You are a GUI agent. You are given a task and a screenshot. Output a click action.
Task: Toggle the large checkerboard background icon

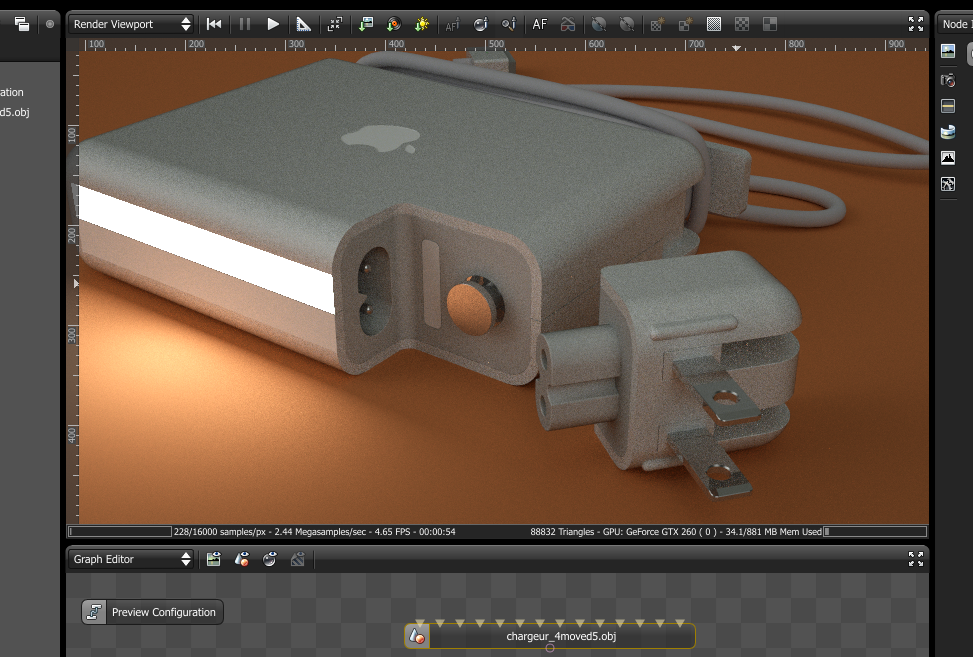coord(769,24)
